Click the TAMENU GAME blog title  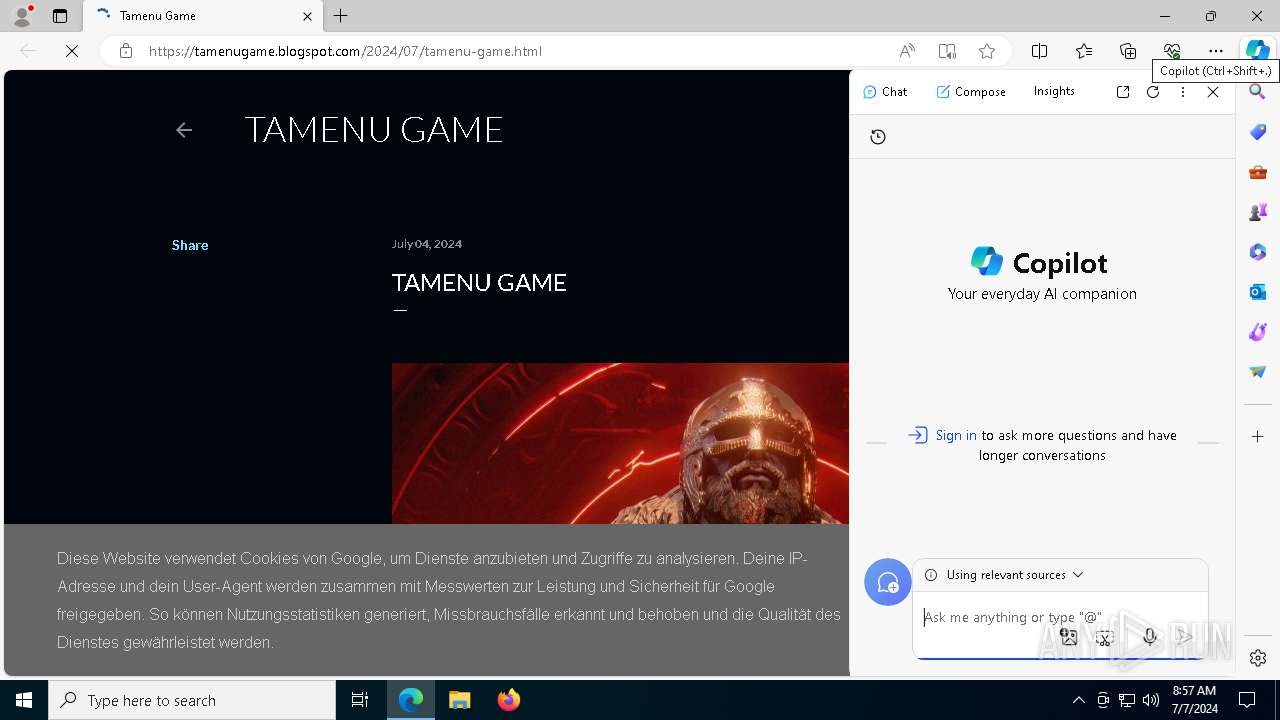click(x=374, y=129)
